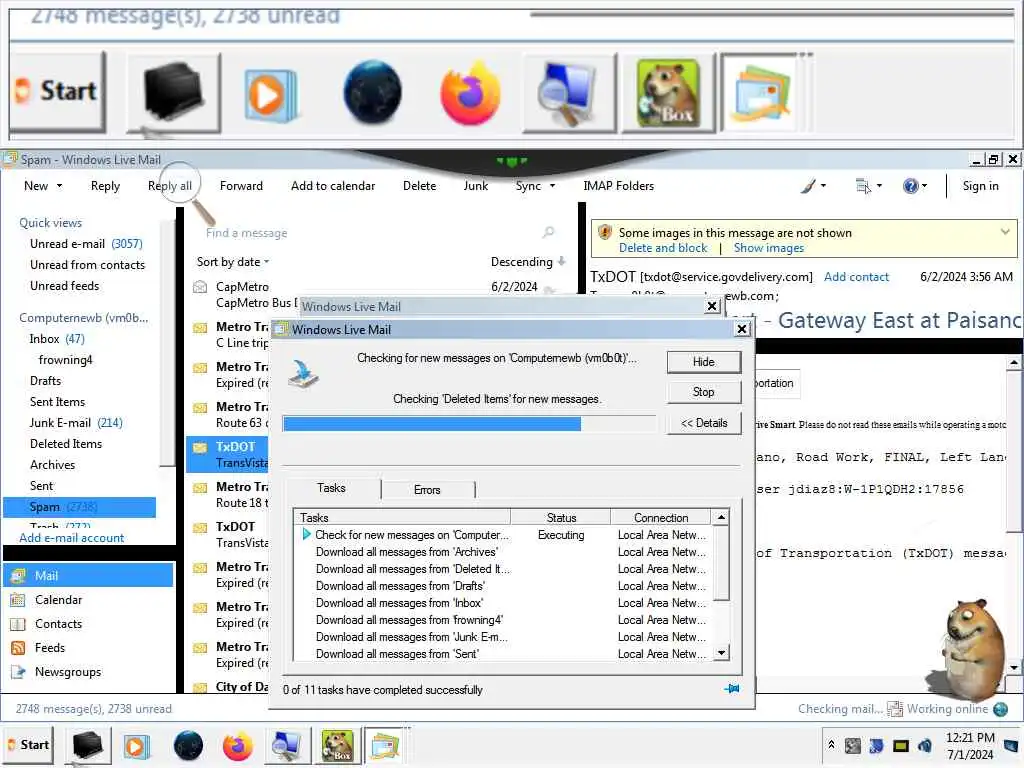
Task: Open the media player taskbar icon
Action: [136, 746]
